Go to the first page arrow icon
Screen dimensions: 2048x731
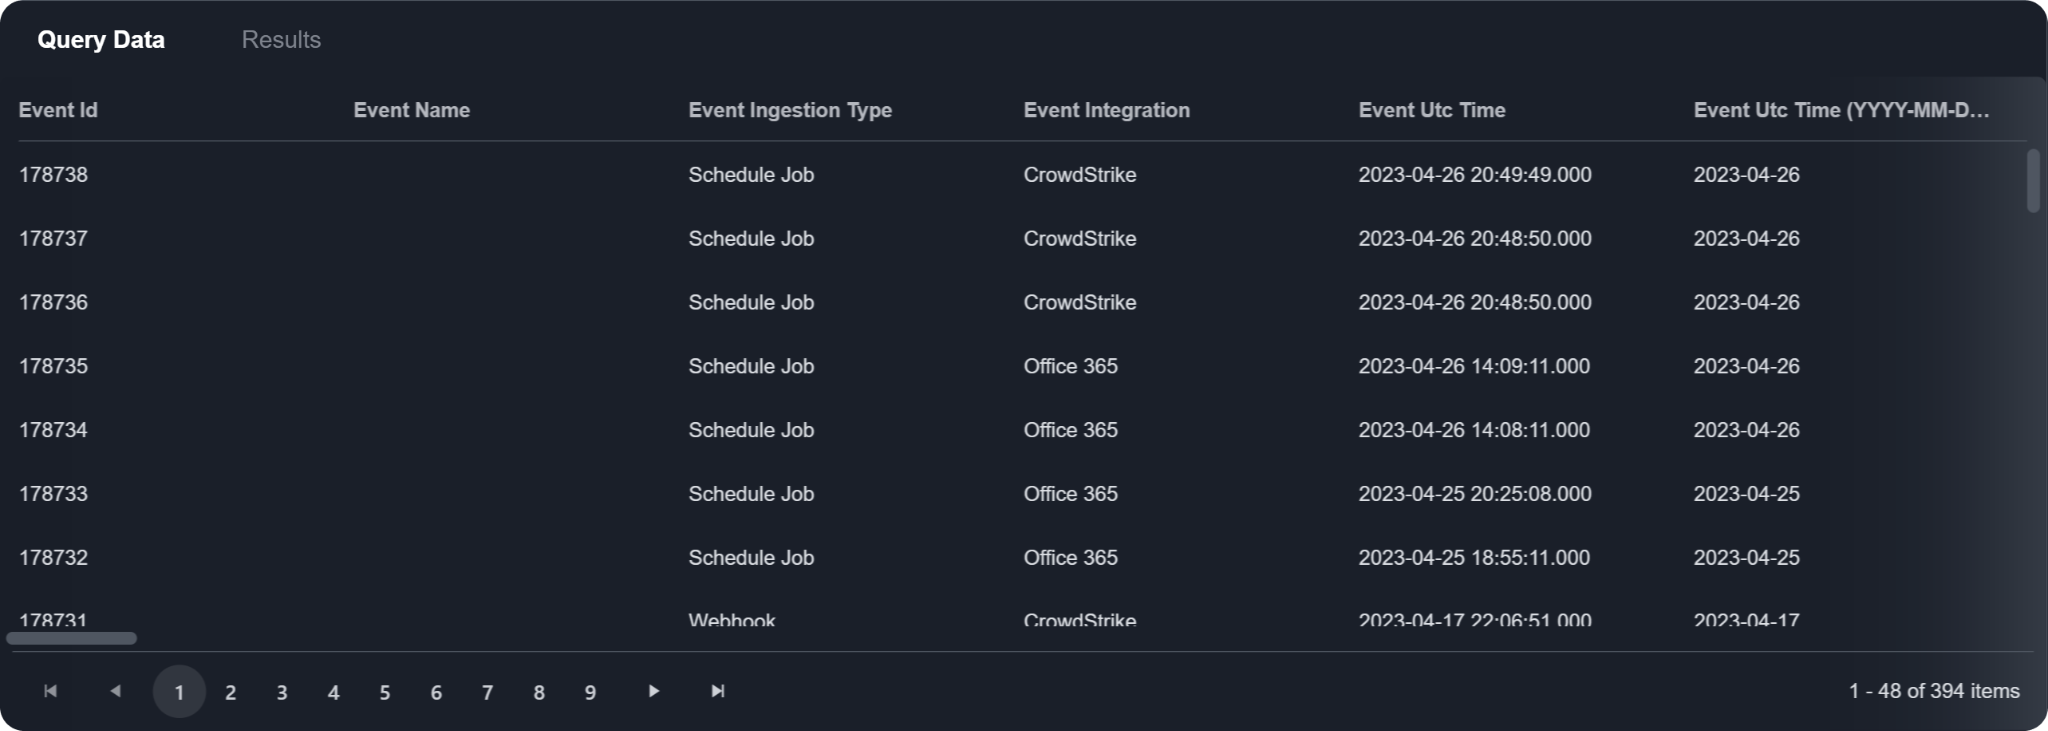(x=50, y=691)
